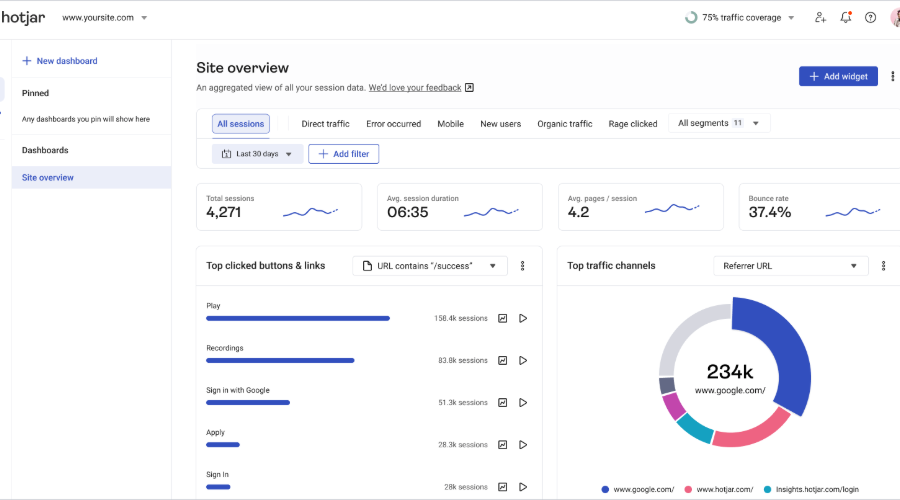The width and height of the screenshot is (900, 500).
Task: Open trend chart icon for Recordings row
Action: coord(503,360)
